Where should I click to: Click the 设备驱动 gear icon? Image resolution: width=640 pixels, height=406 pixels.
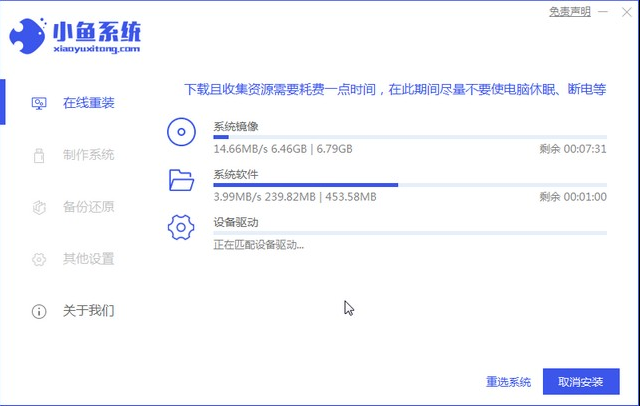point(181,227)
